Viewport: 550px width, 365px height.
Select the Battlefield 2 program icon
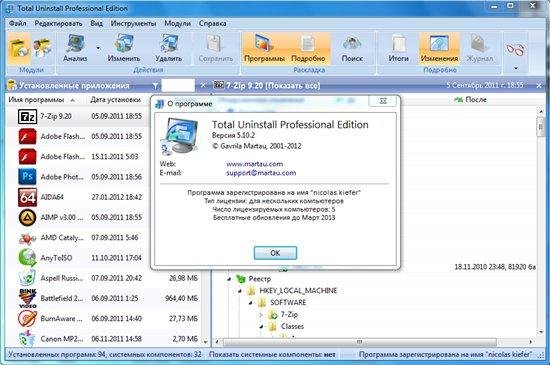(27, 298)
